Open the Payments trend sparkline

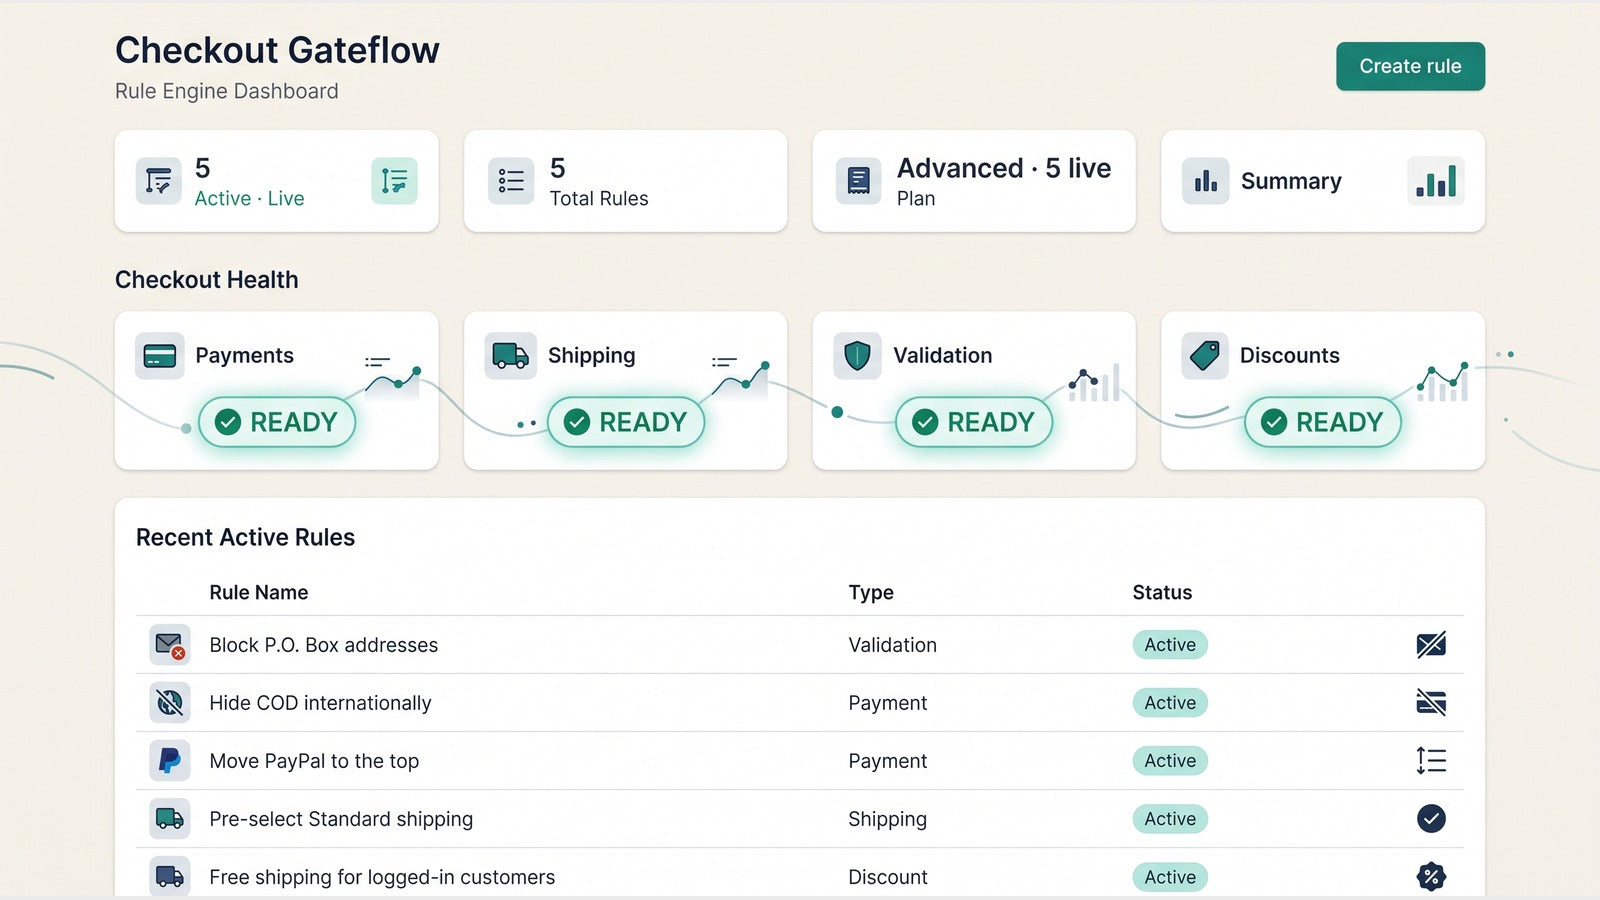(393, 377)
